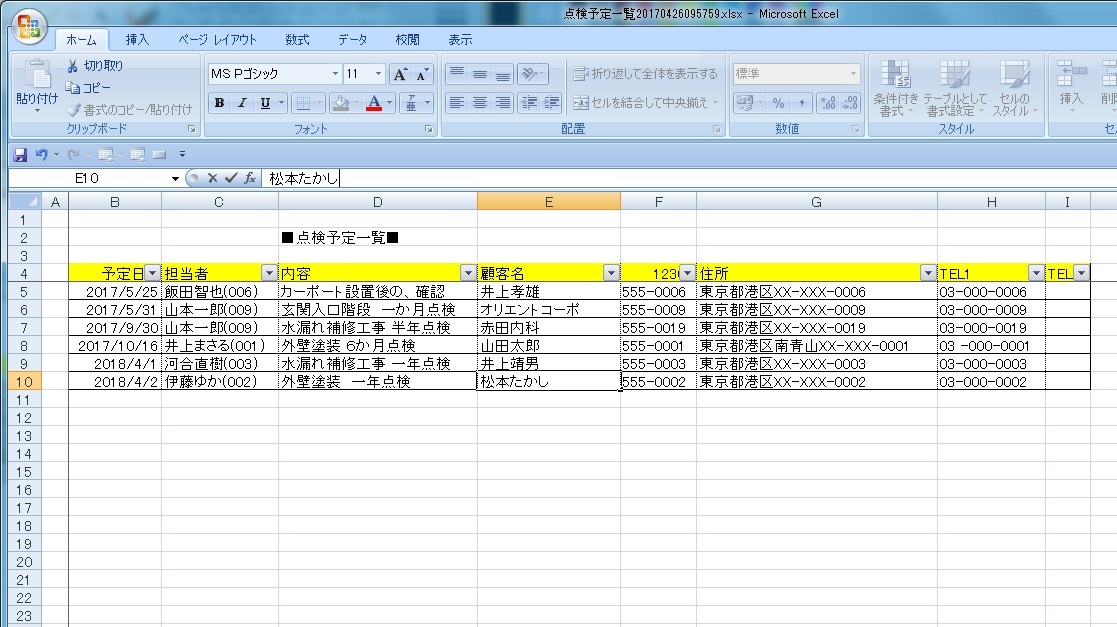The image size is (1117, 627).
Task: Apply the fill color bucket
Action: click(x=341, y=103)
